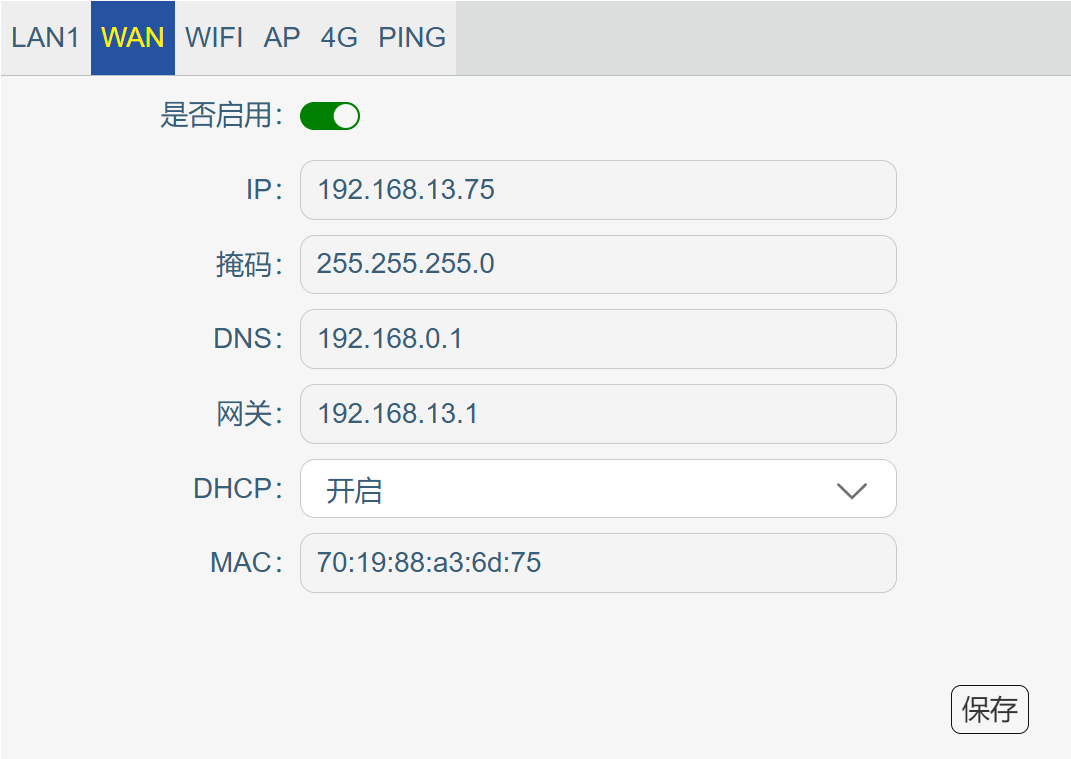Open the WIFI tab
This screenshot has width=1071, height=759.
(214, 38)
